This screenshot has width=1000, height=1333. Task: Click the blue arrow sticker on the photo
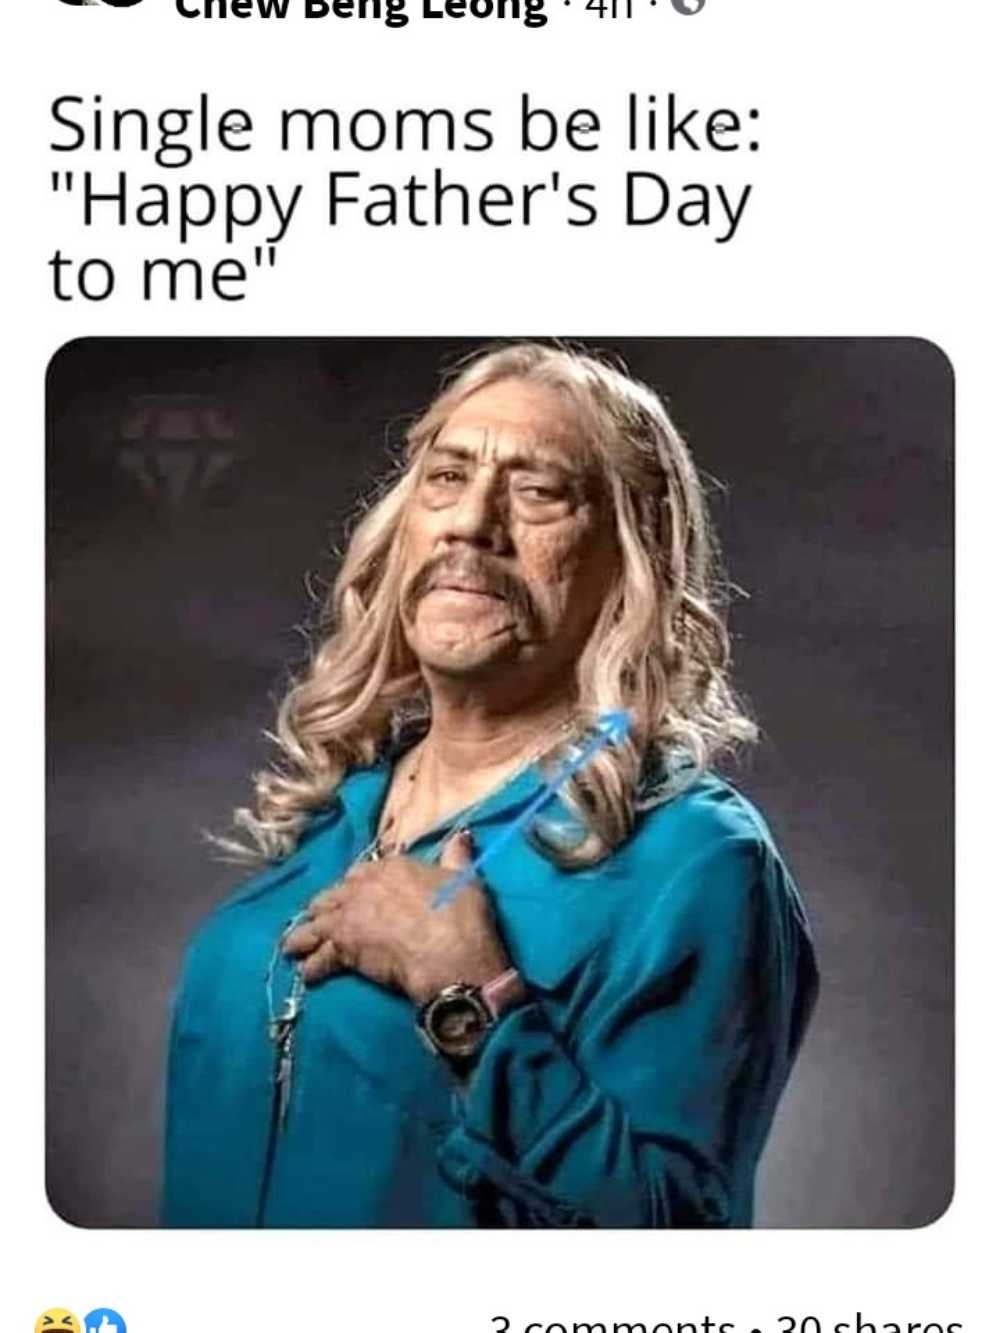(532, 804)
